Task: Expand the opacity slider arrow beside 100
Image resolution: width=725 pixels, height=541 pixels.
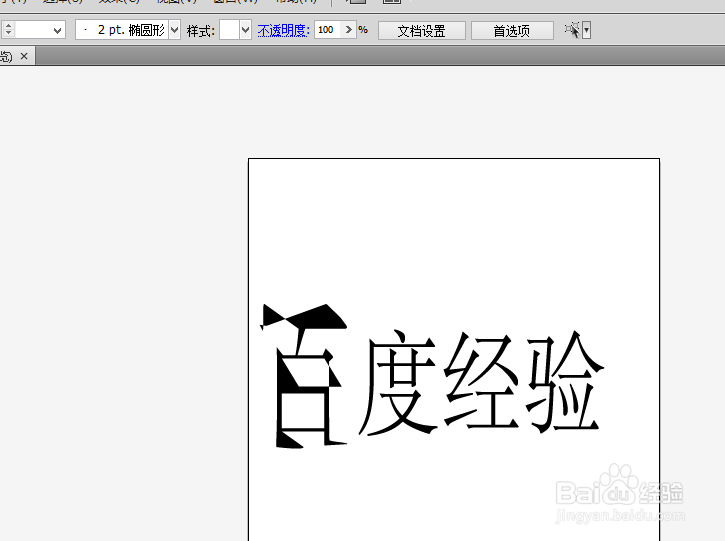Action: [349, 30]
